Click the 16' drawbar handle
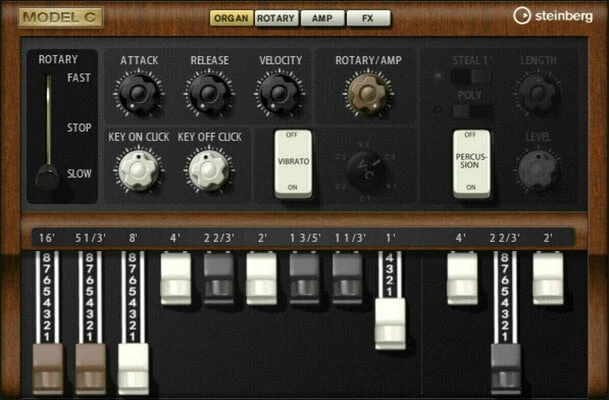609x400 pixels. [47, 367]
